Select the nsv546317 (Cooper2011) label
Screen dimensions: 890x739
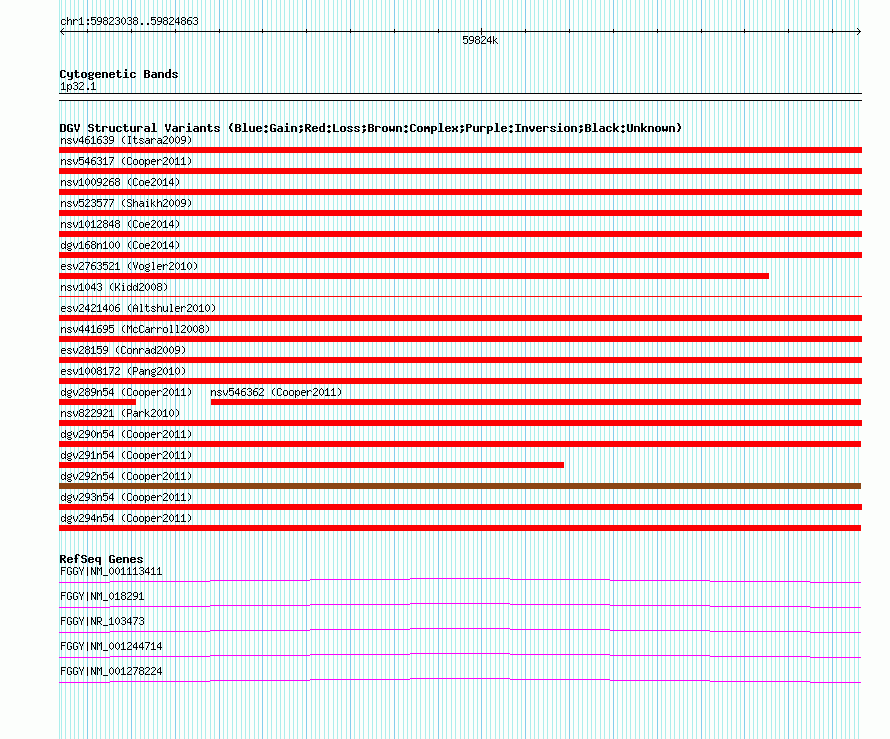[x=126, y=161]
